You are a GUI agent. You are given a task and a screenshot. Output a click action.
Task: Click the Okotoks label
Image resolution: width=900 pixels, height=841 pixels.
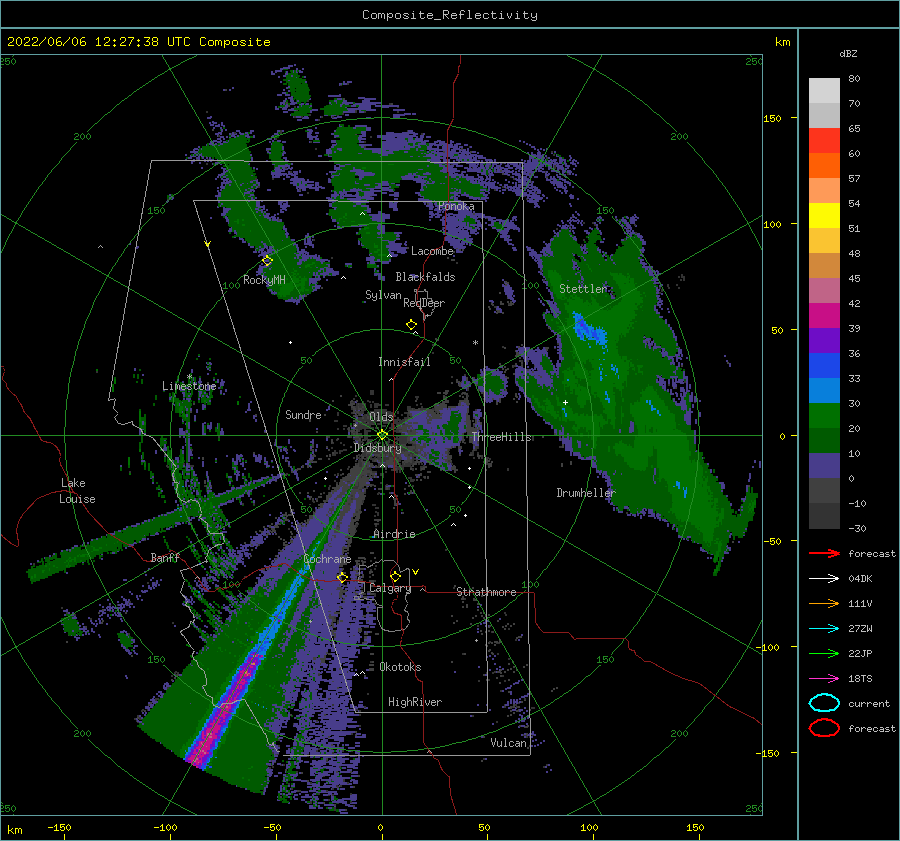pyautogui.click(x=400, y=667)
